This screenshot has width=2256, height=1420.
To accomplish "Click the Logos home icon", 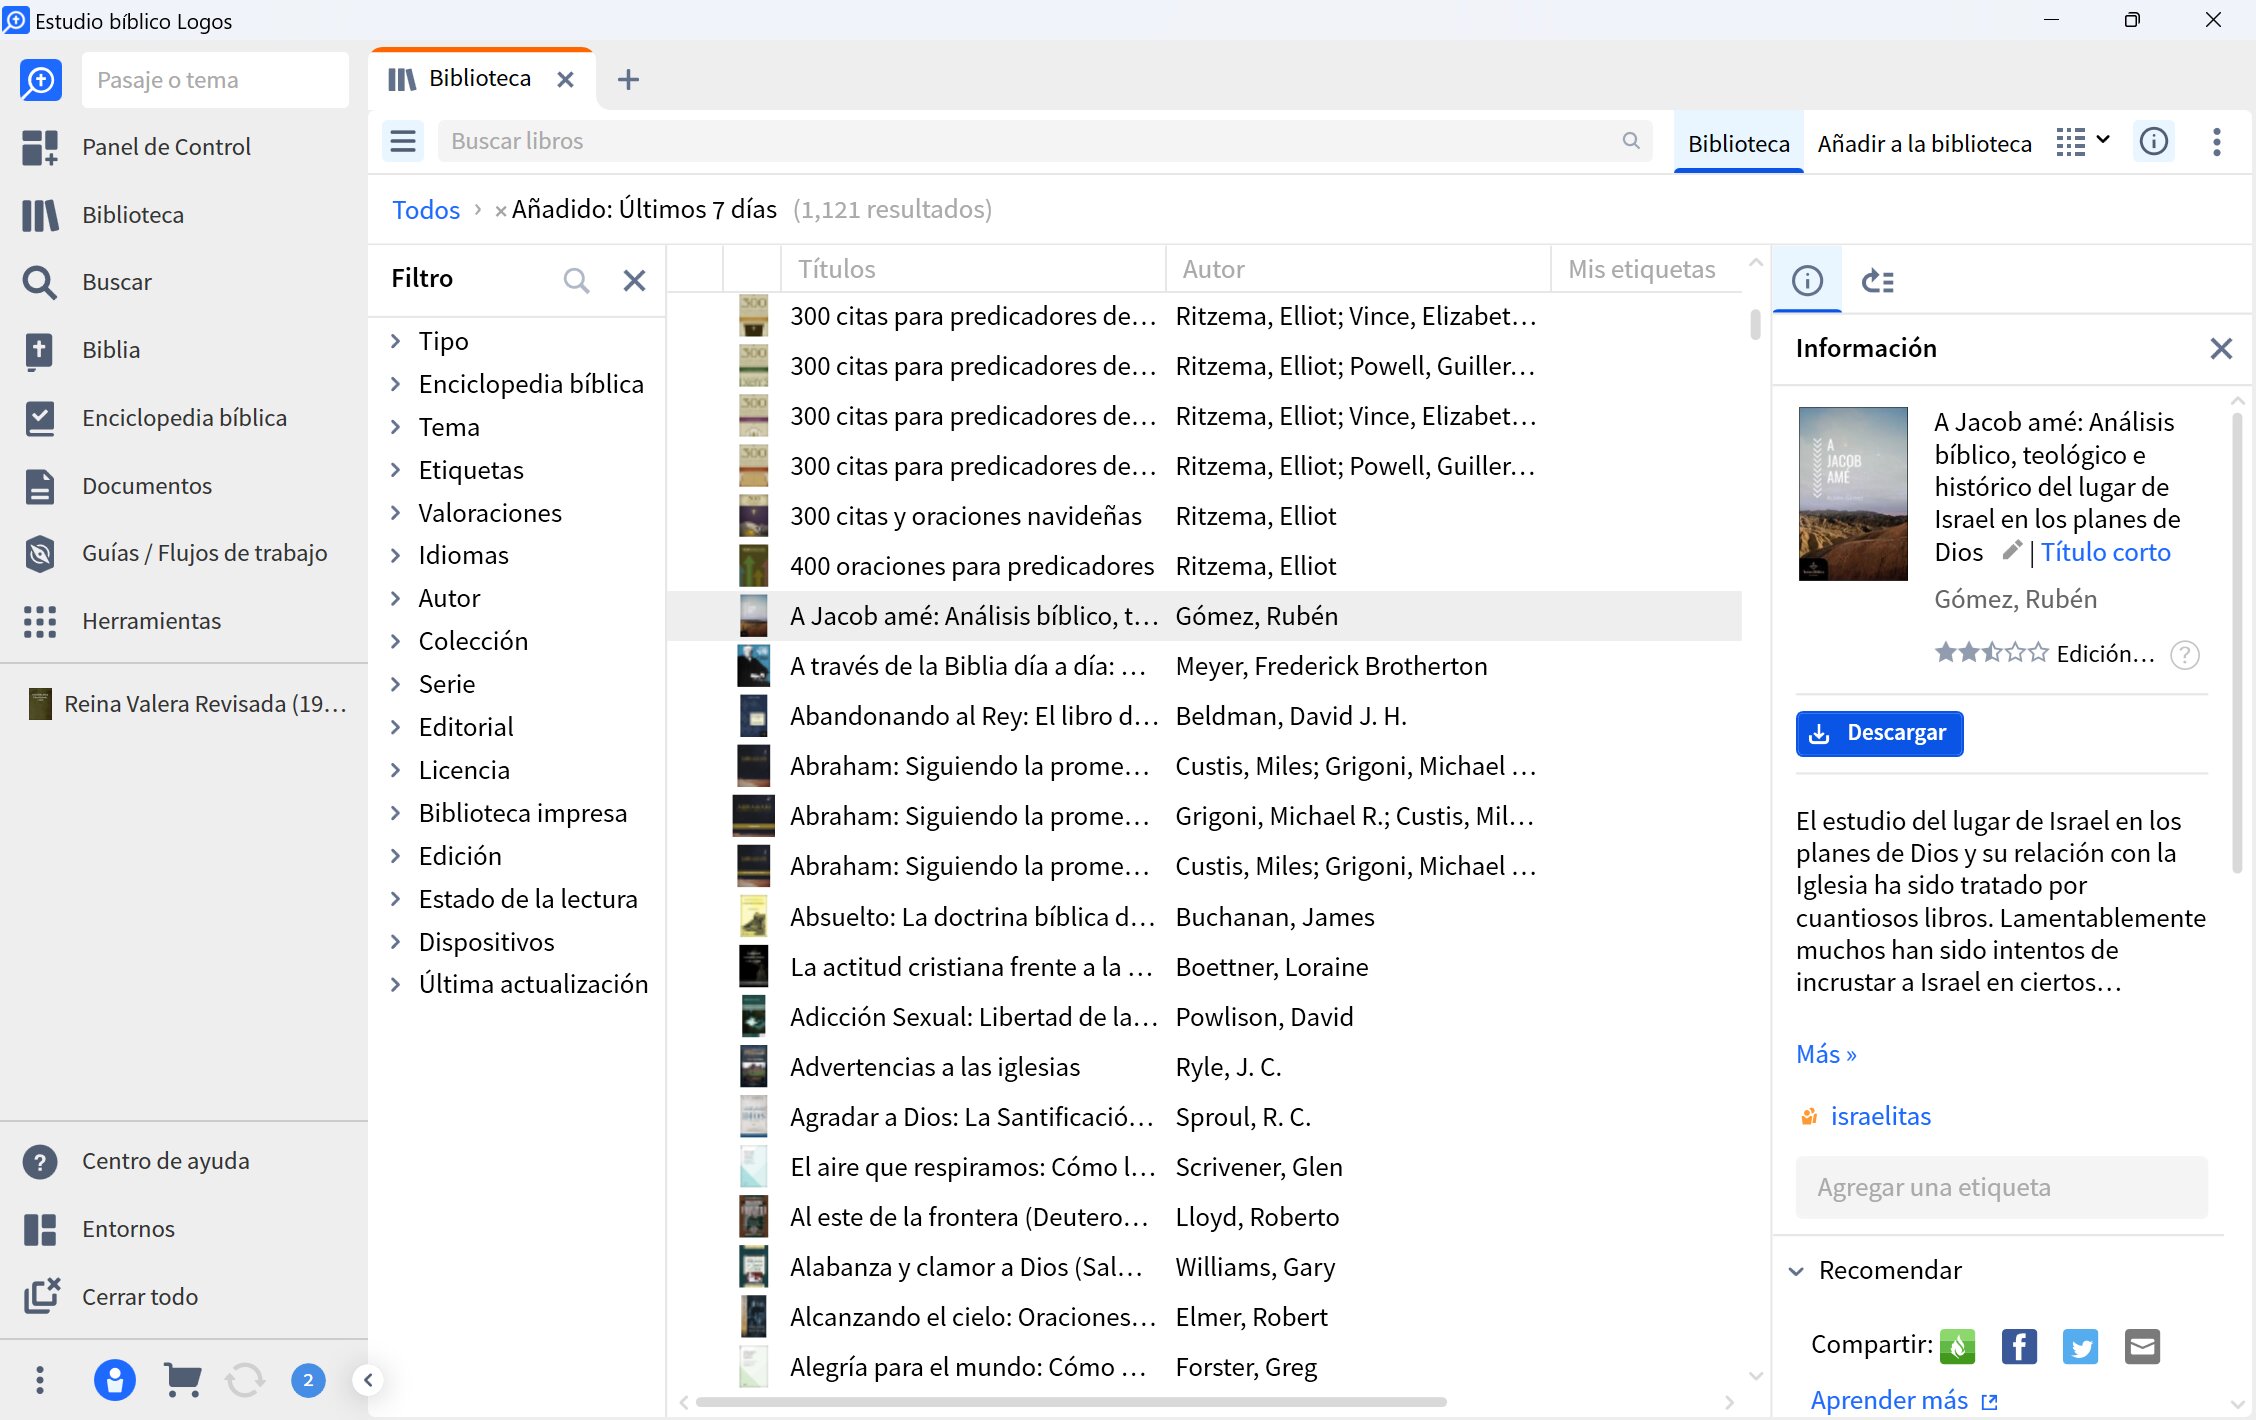I will [x=41, y=80].
